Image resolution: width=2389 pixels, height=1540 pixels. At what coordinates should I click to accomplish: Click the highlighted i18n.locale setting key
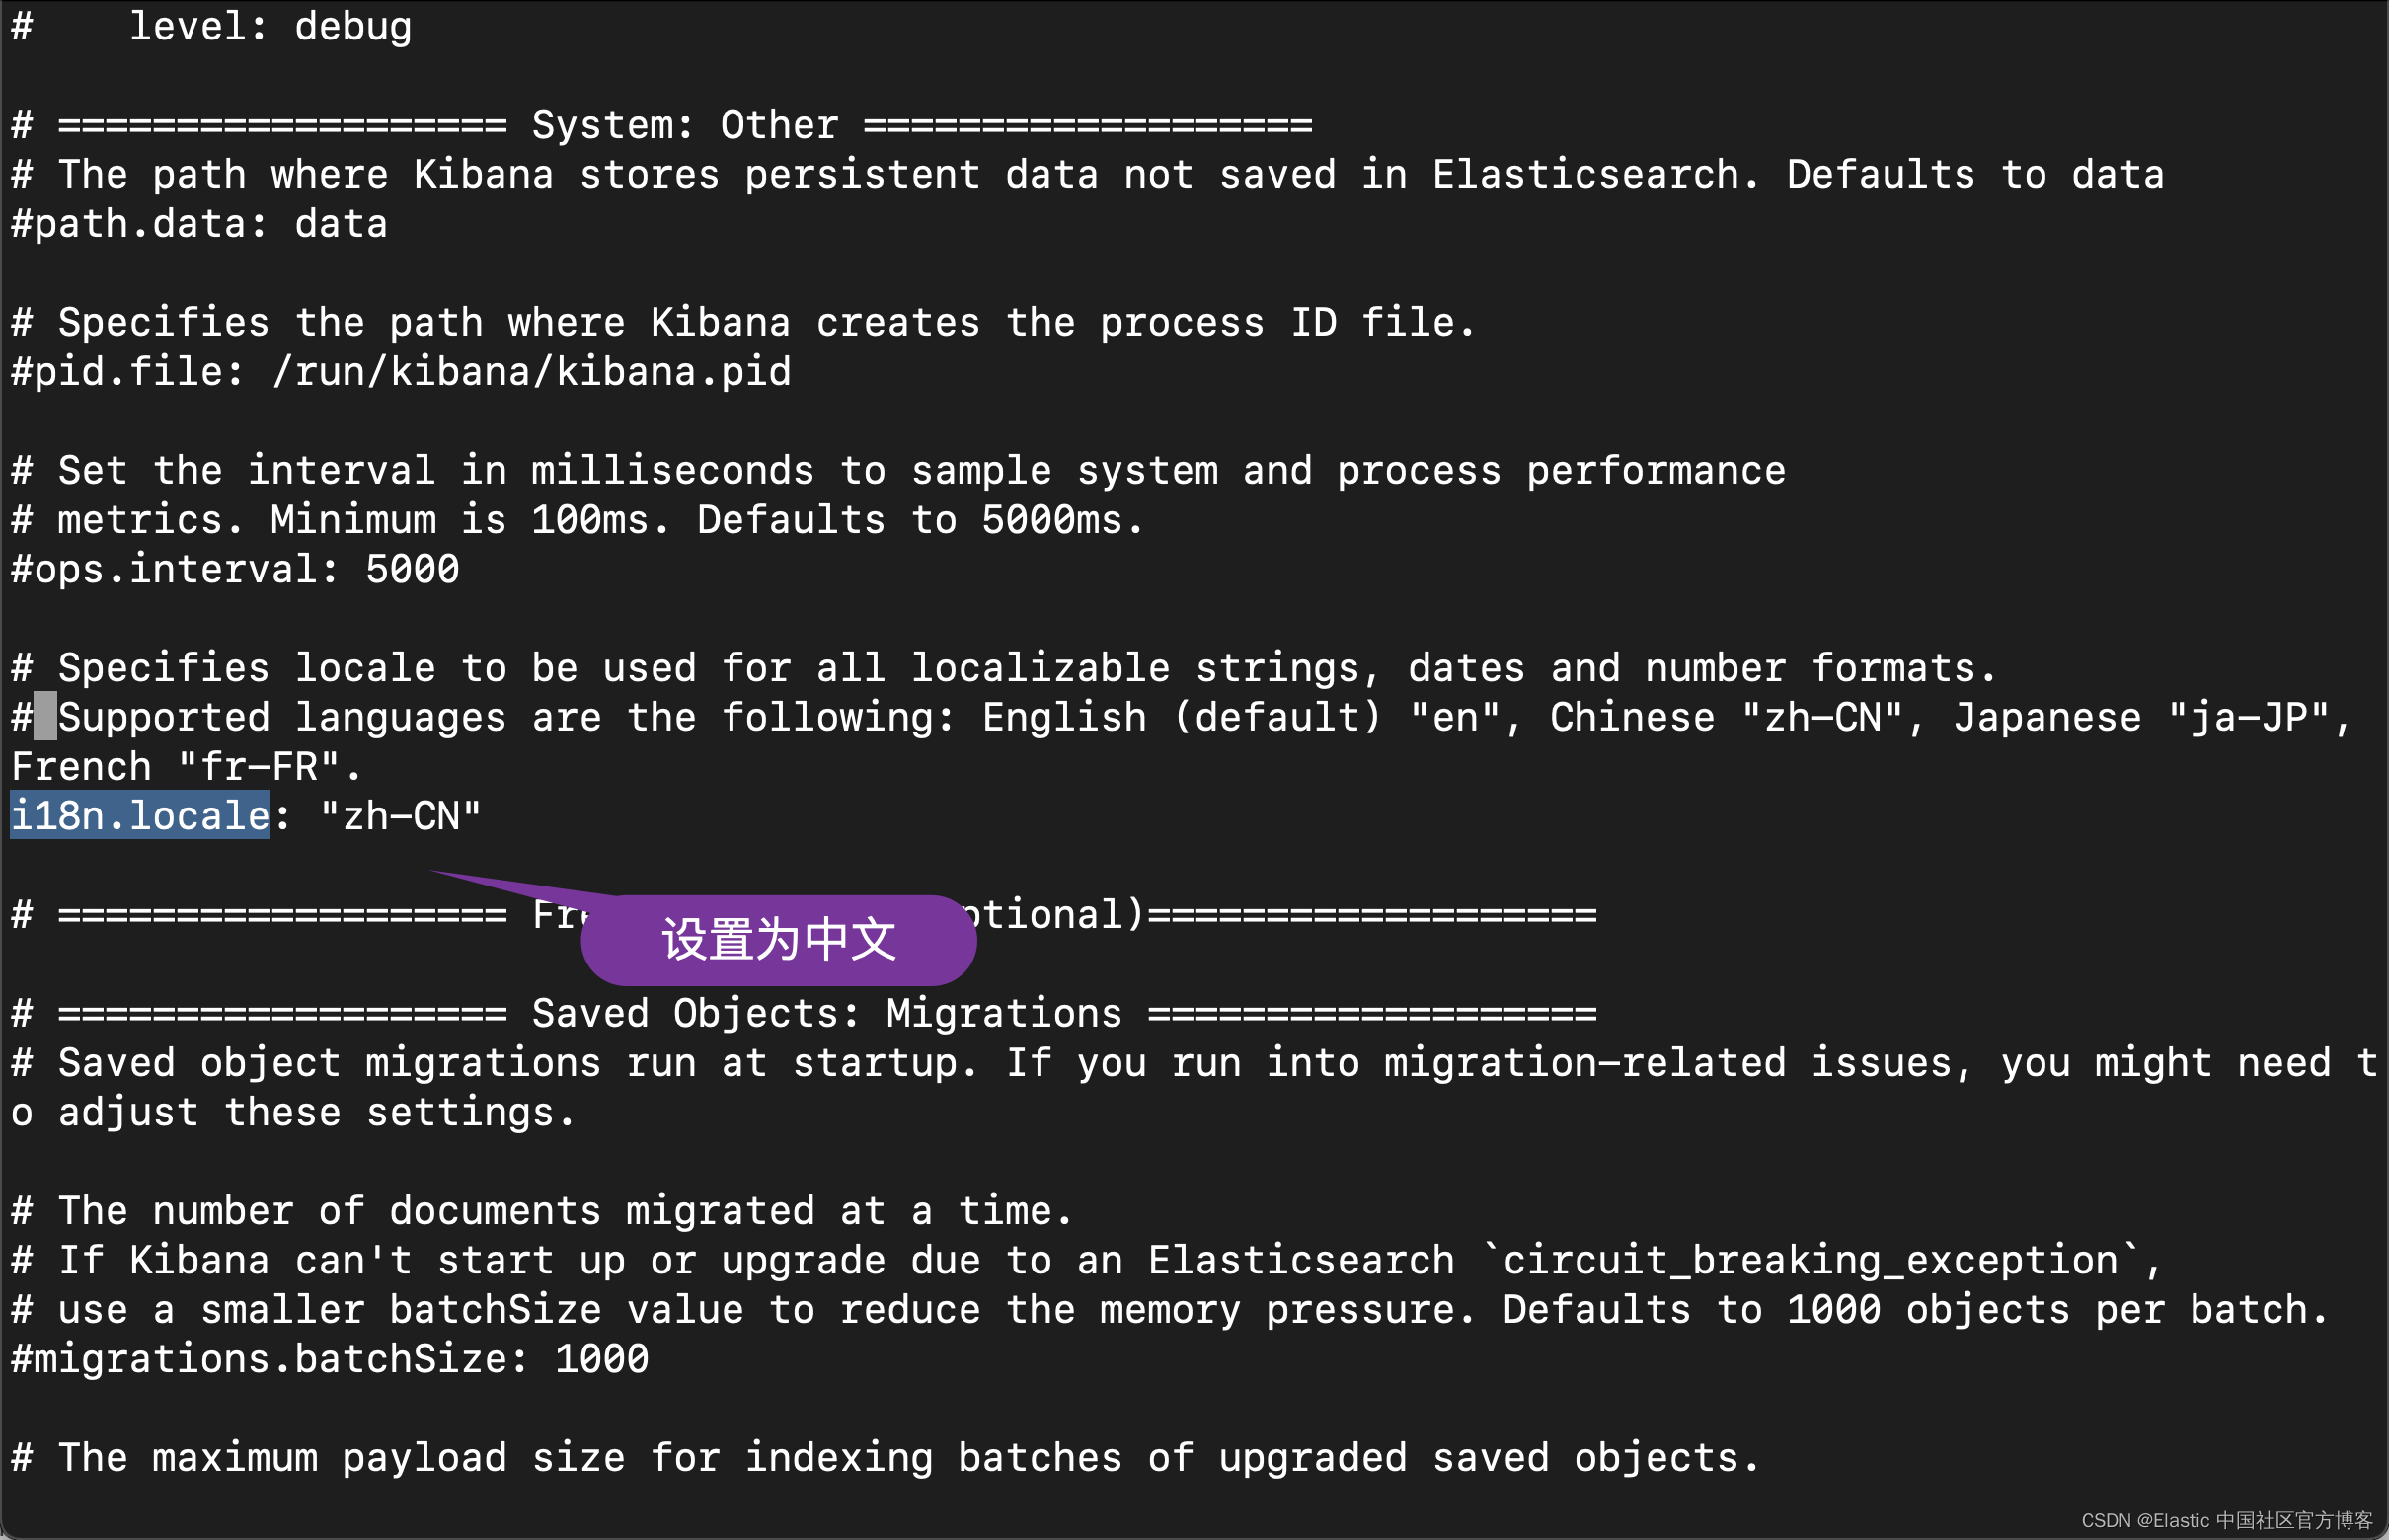point(140,816)
